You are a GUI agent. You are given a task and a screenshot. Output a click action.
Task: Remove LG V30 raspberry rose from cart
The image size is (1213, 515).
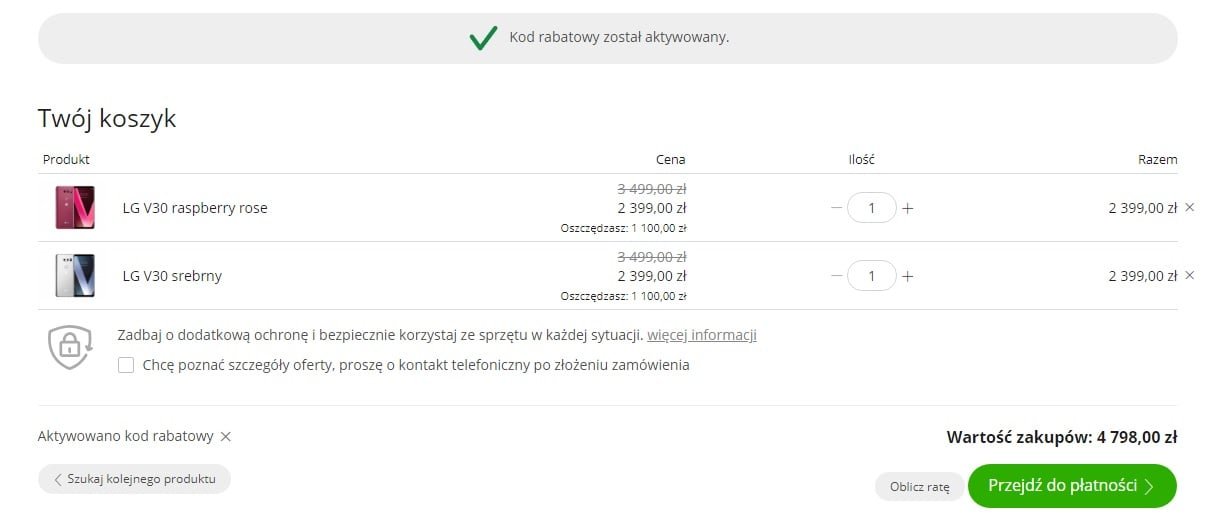pos(1189,207)
